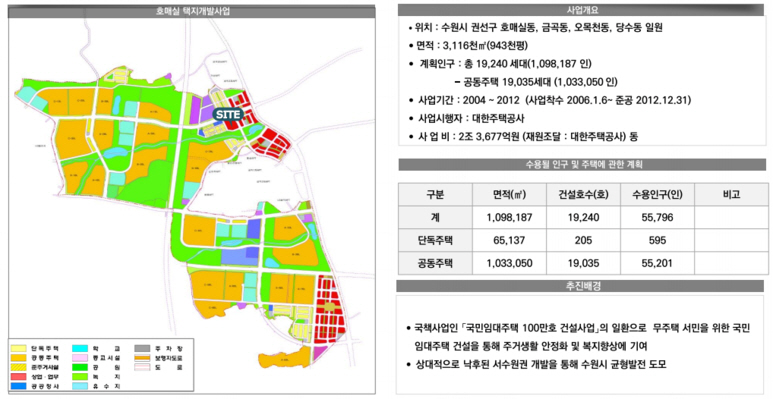Pick the yellow 단독주택 legend swatch

pos(19,348)
